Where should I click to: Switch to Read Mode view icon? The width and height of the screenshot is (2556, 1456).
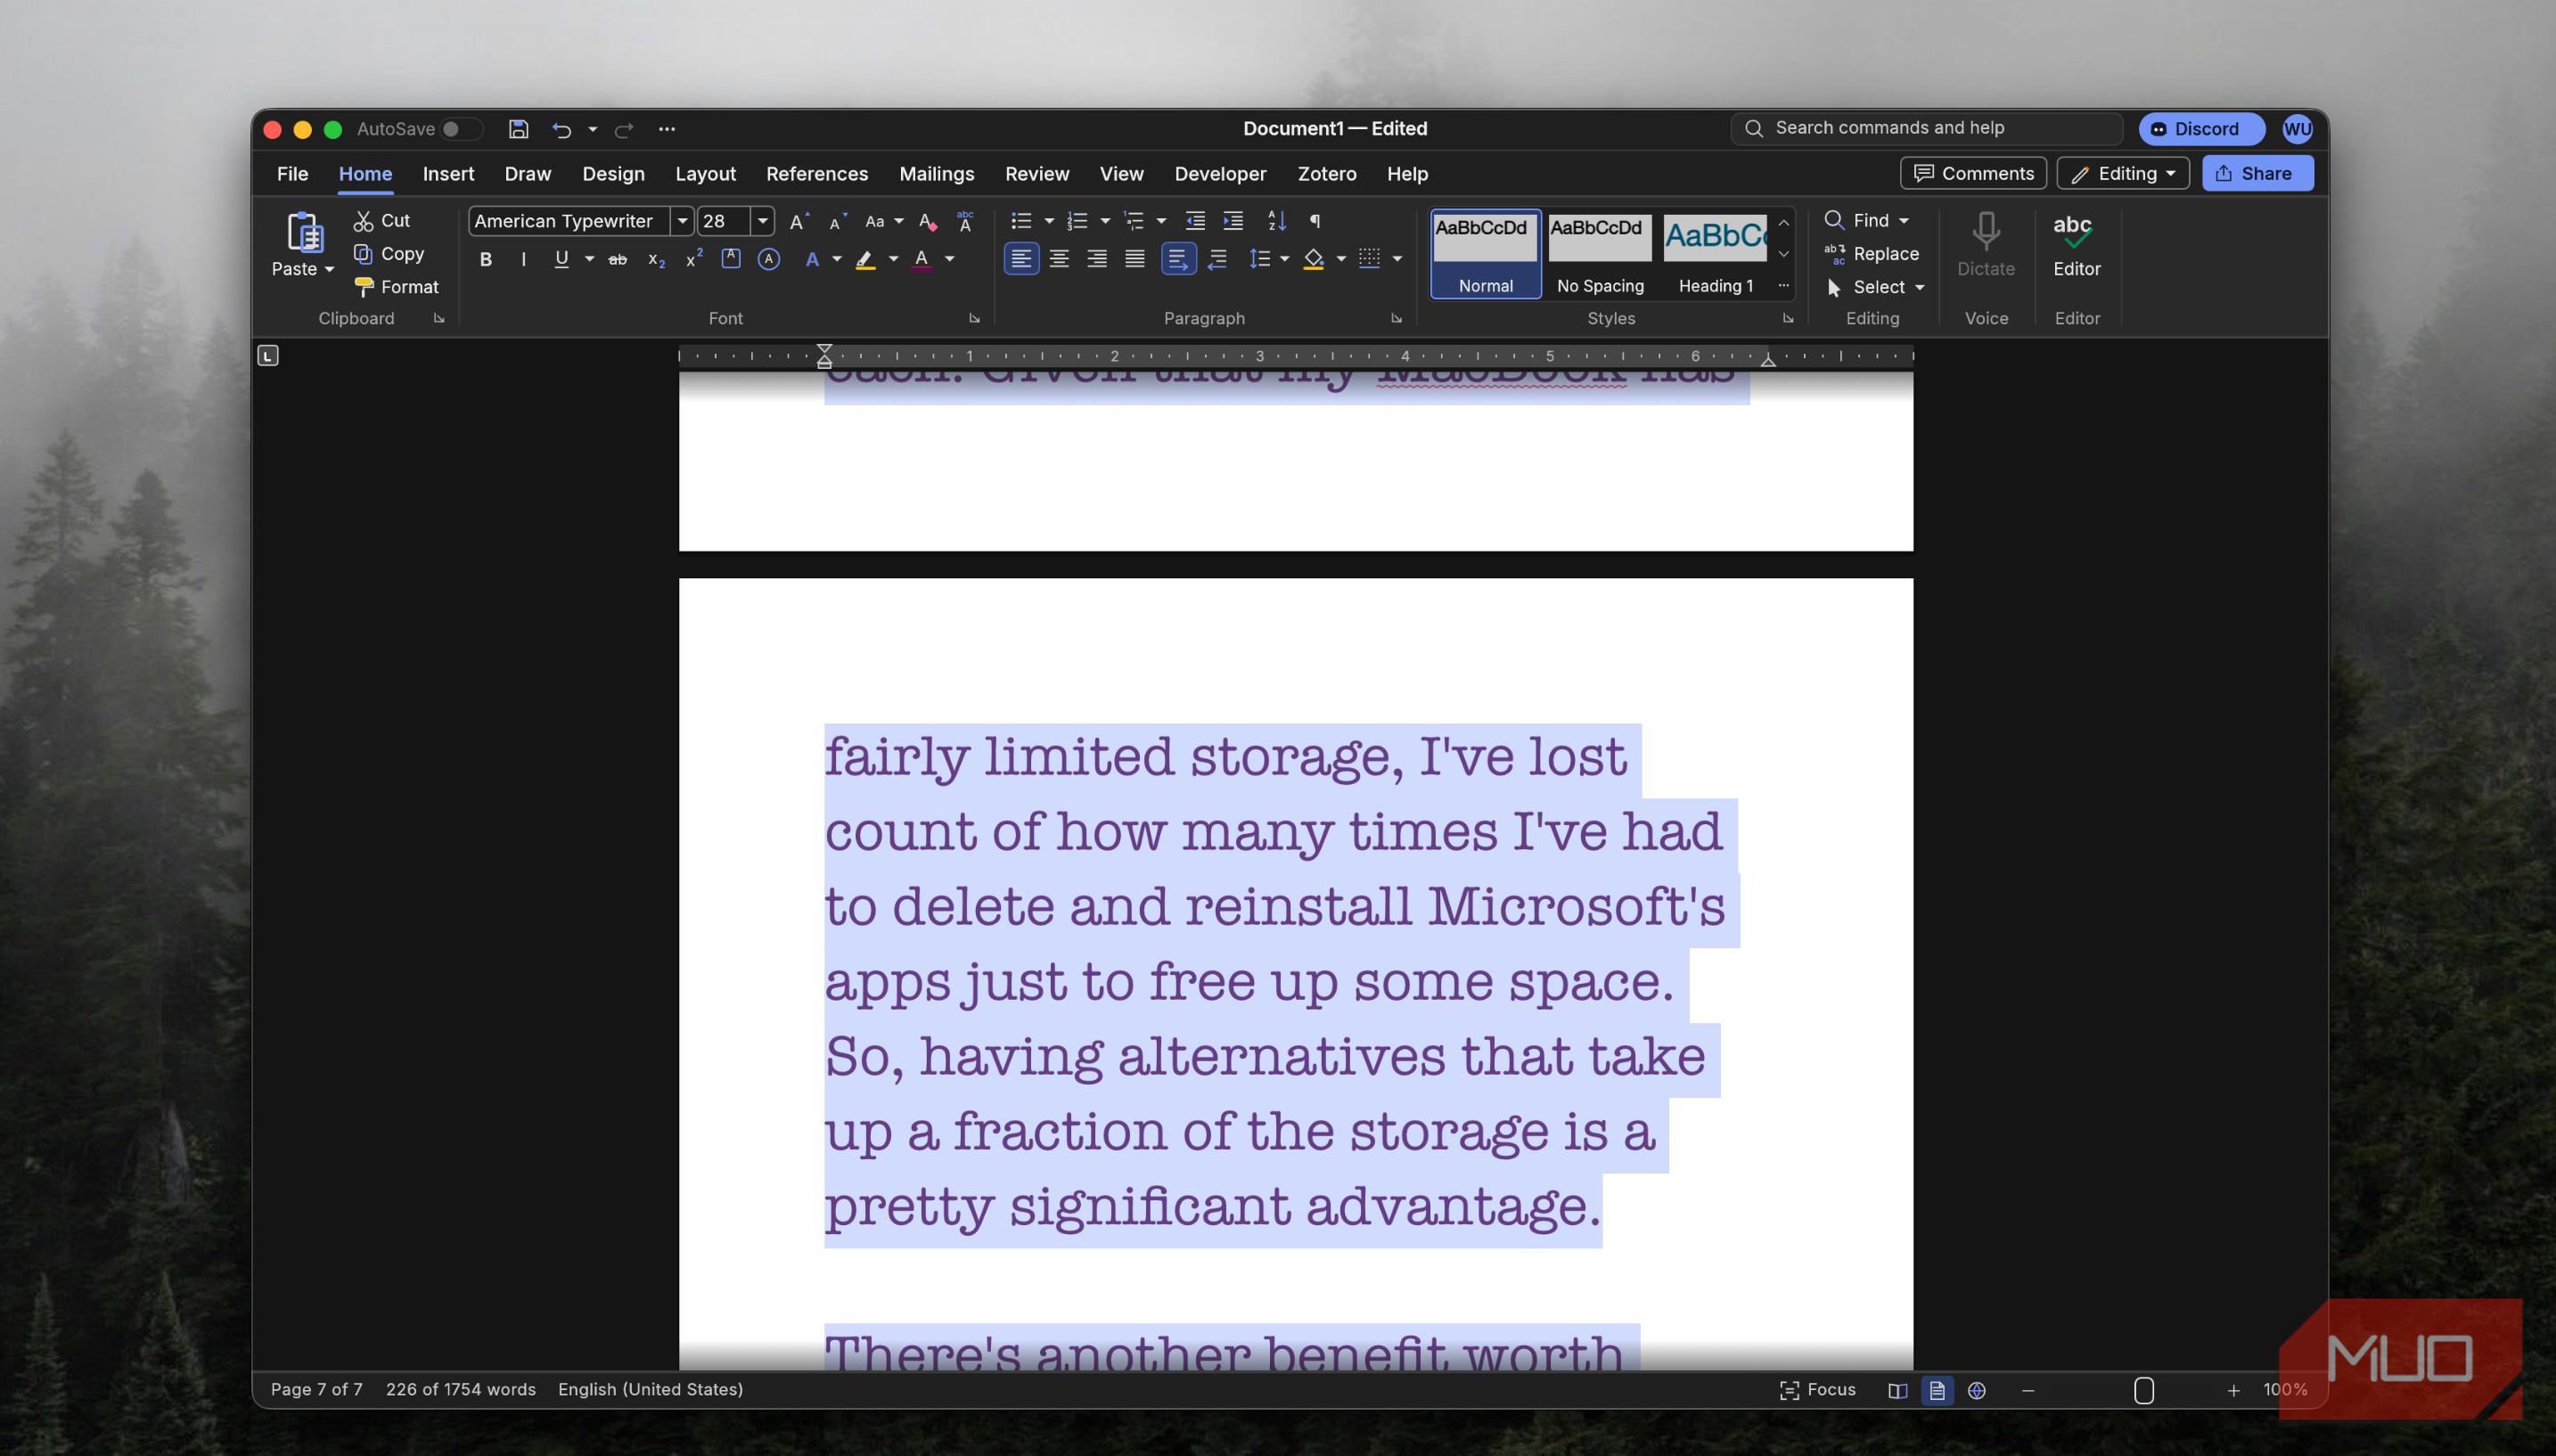1897,1390
